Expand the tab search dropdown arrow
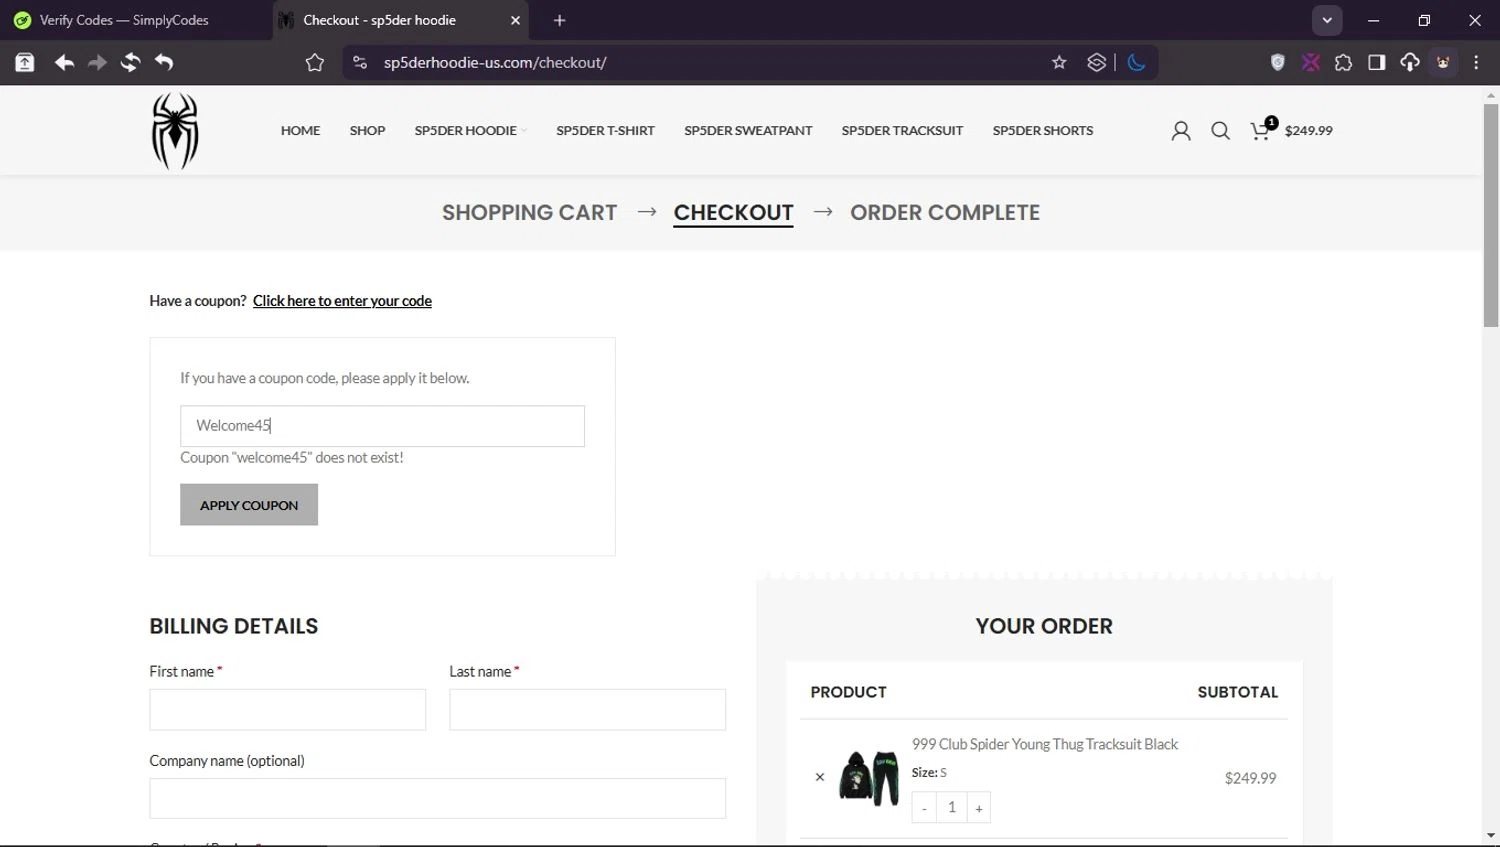 tap(1327, 20)
